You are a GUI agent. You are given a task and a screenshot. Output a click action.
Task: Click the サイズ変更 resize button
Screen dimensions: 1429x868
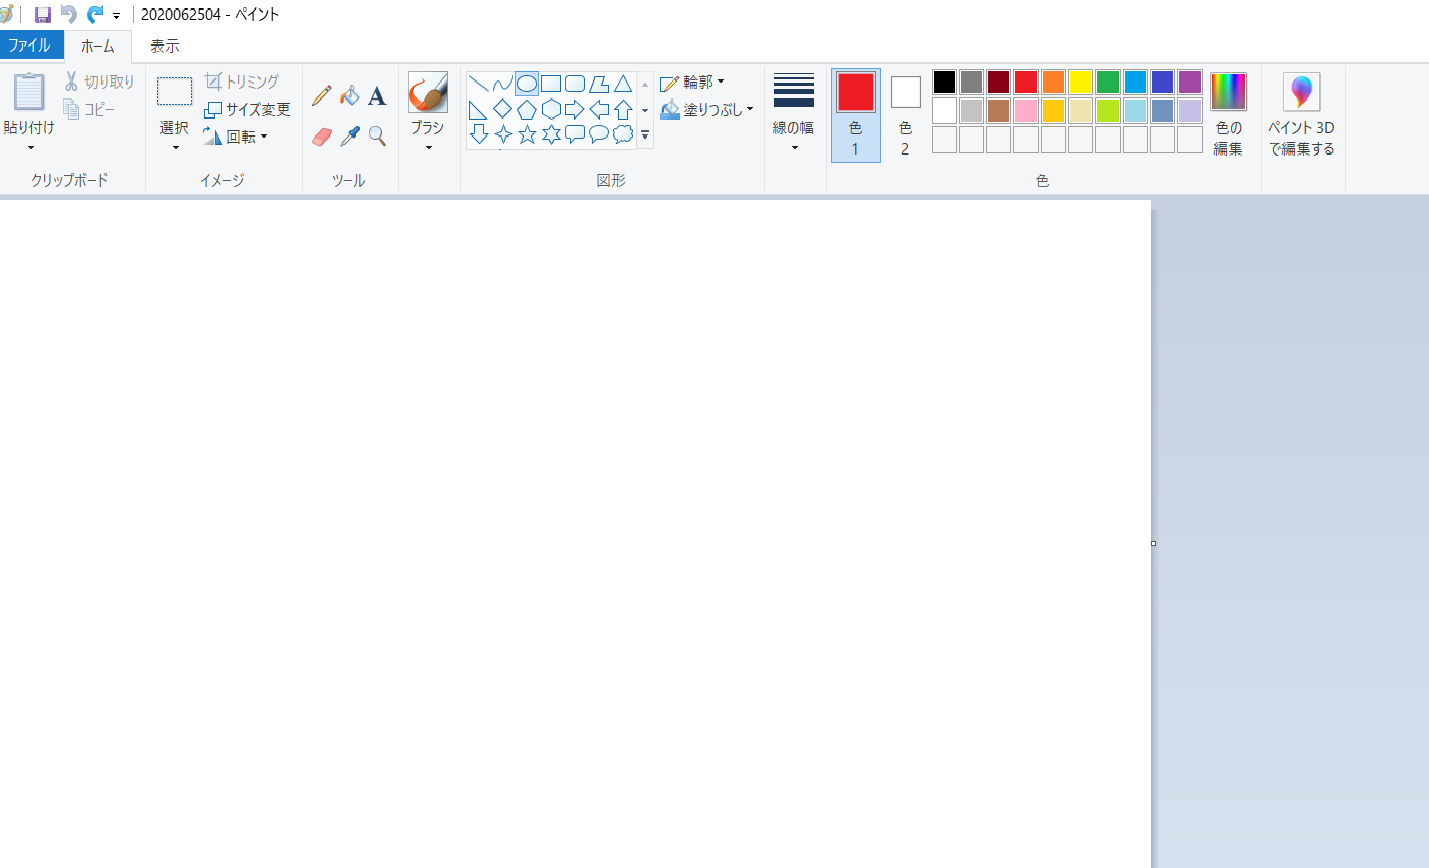point(247,109)
